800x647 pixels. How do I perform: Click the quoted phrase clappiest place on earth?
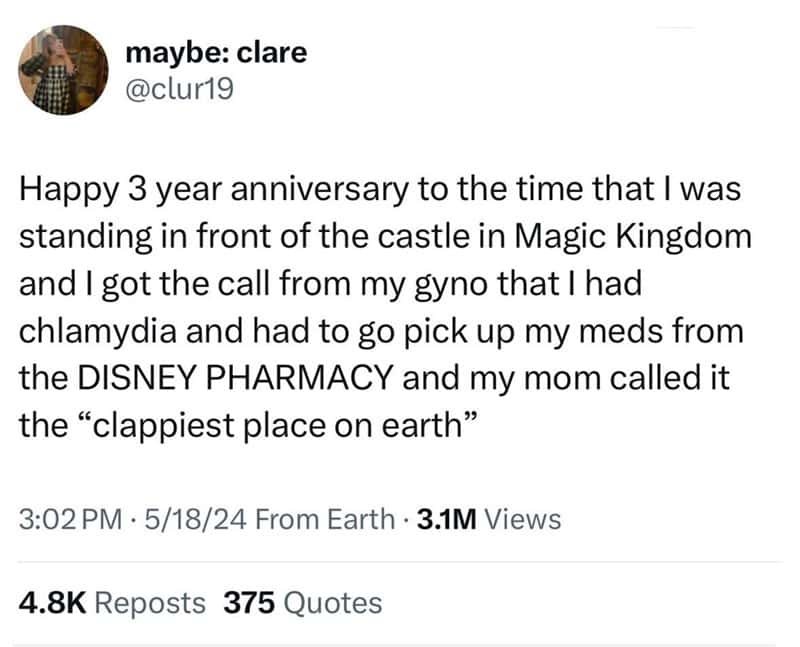coord(279,425)
